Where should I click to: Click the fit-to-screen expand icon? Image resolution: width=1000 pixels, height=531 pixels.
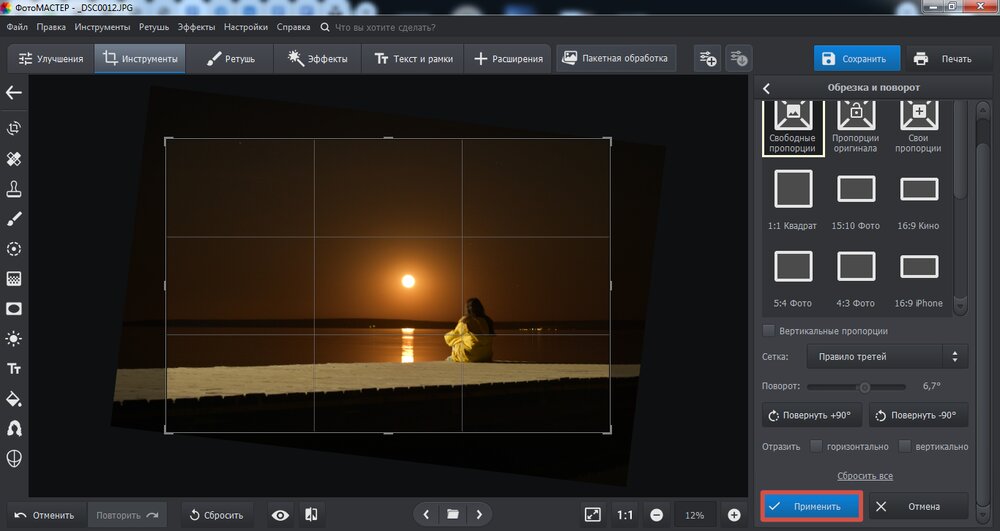(x=593, y=515)
